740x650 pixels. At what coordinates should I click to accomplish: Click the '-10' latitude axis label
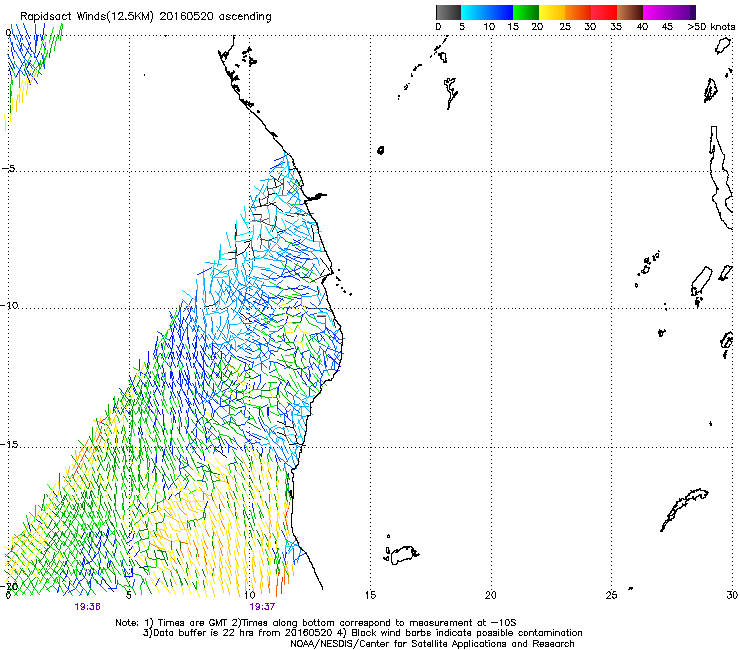10,305
